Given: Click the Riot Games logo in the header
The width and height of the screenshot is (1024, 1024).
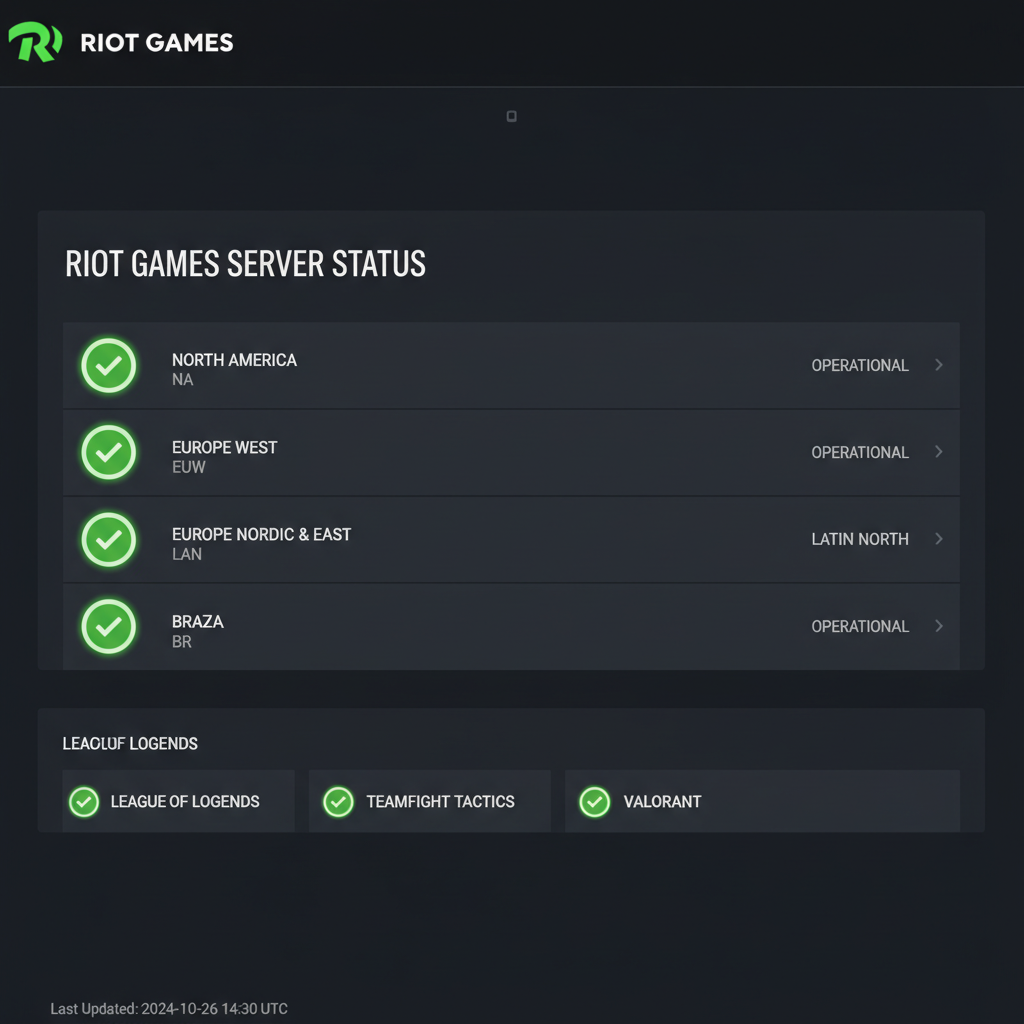Looking at the screenshot, I should (34, 42).
